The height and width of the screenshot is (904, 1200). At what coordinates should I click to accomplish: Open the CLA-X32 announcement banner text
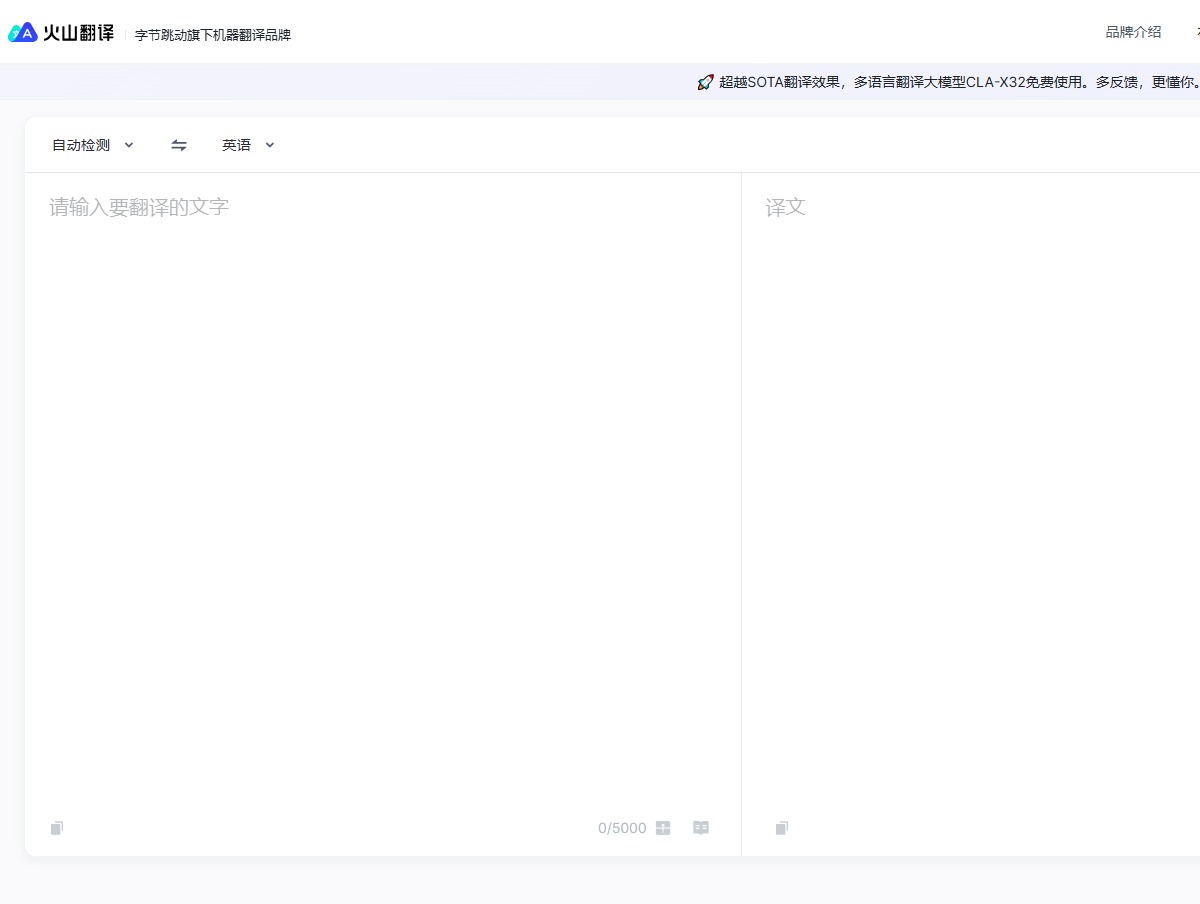pos(957,82)
